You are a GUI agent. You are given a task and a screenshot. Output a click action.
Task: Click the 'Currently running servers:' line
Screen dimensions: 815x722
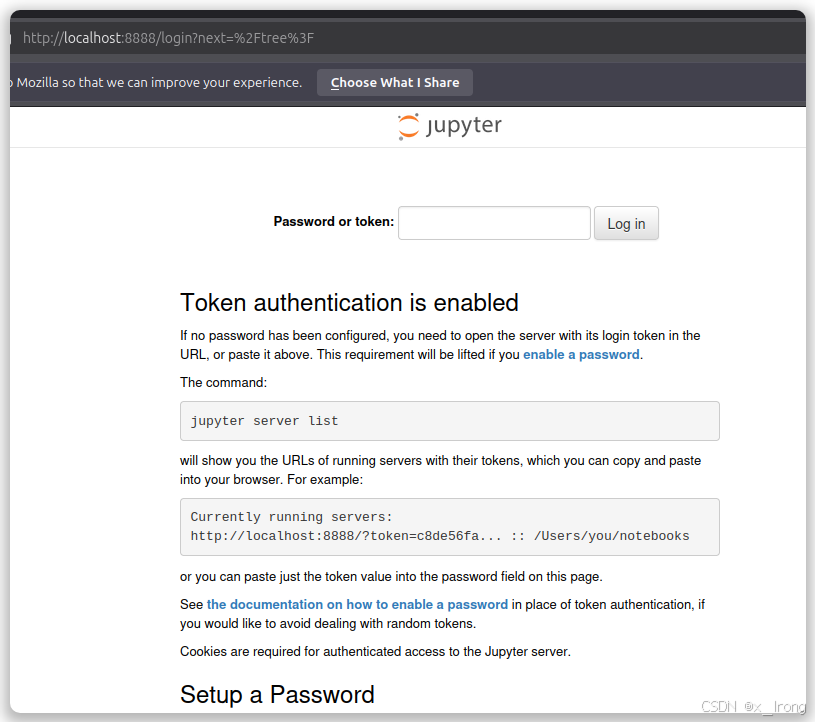(x=291, y=517)
